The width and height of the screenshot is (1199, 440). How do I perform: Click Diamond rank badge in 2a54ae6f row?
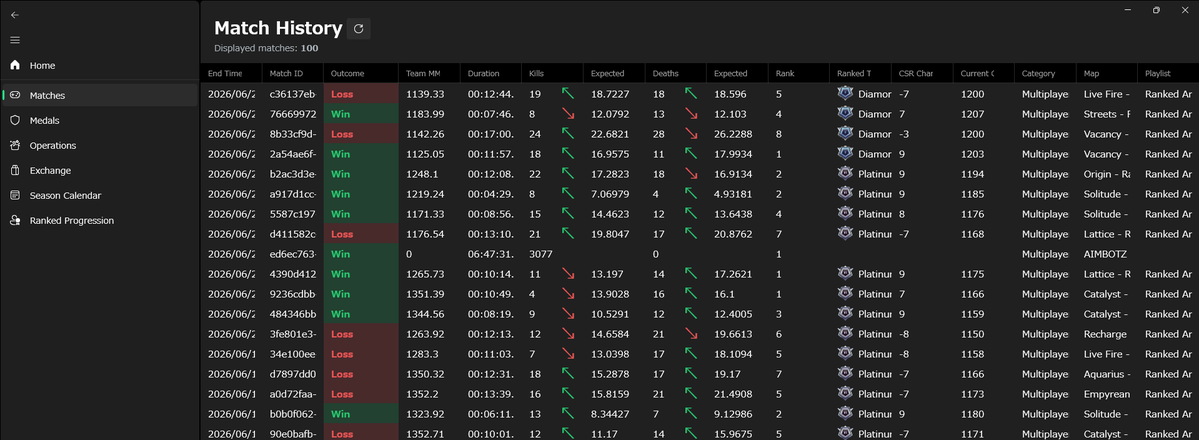click(x=845, y=154)
